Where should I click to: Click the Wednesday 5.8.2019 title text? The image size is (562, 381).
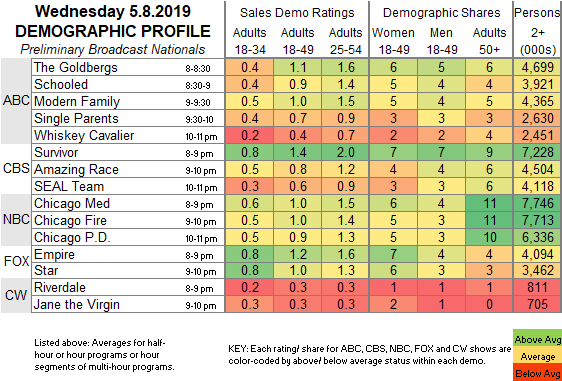pos(113,11)
